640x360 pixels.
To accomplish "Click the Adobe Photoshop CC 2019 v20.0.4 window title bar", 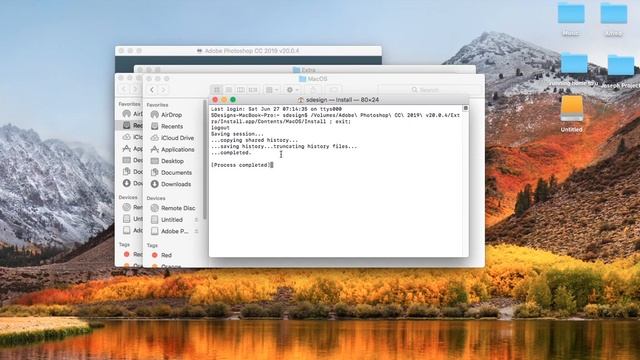I will [248, 51].
